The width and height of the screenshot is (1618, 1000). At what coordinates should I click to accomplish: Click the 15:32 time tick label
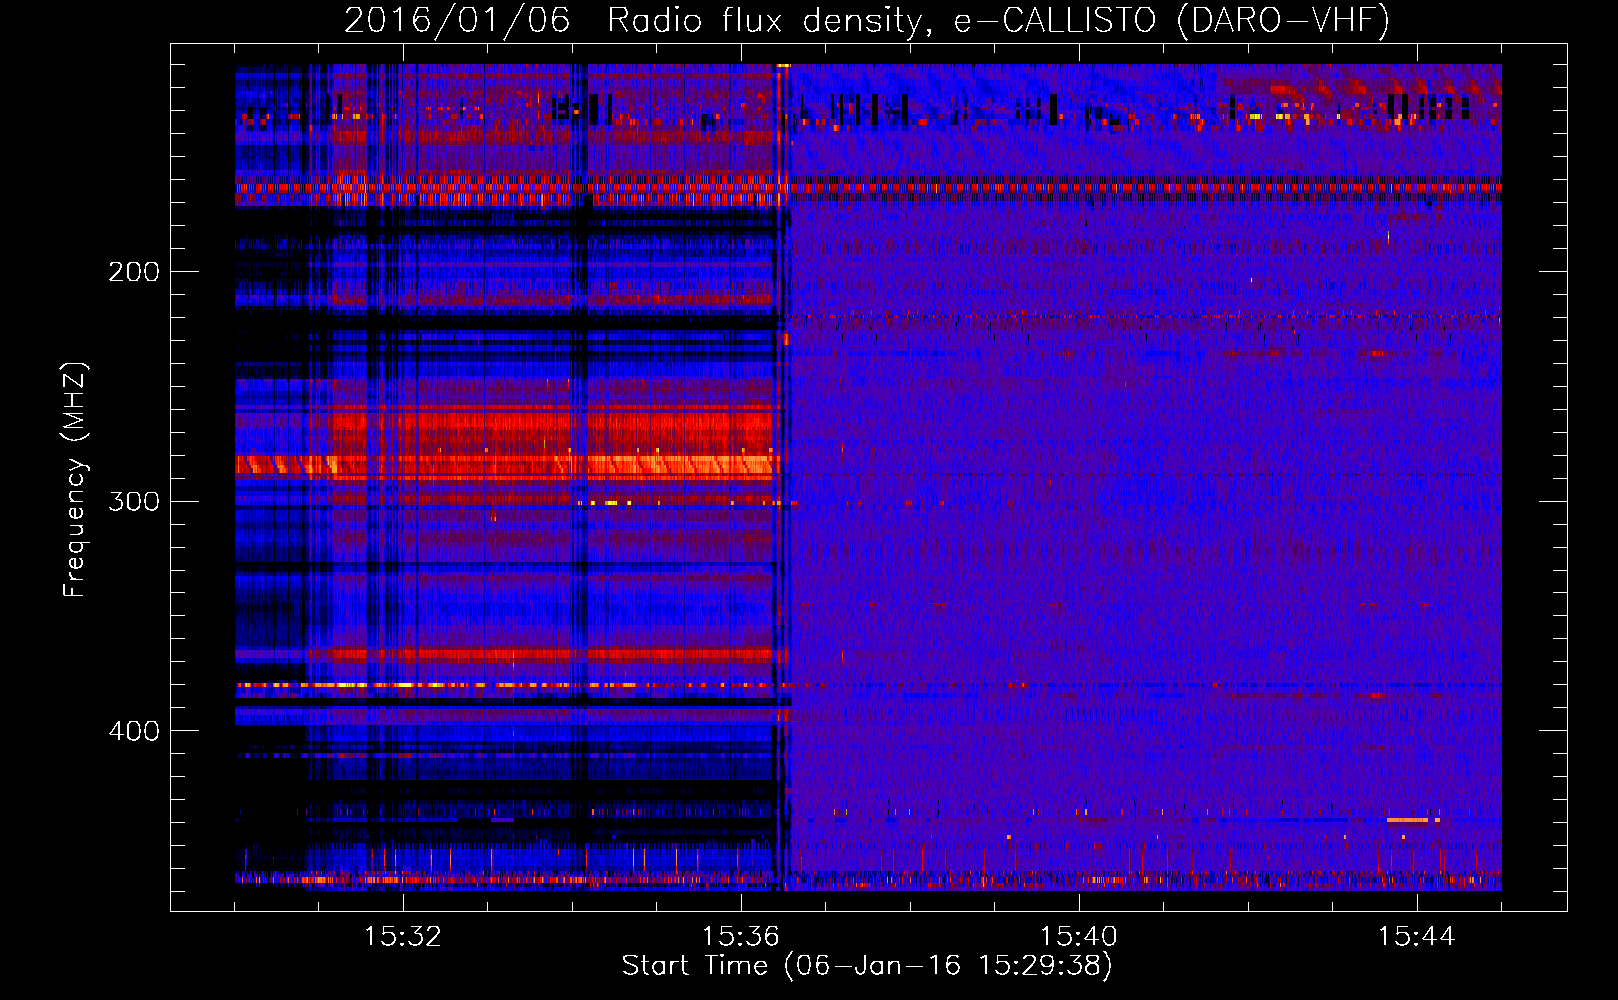point(403,937)
